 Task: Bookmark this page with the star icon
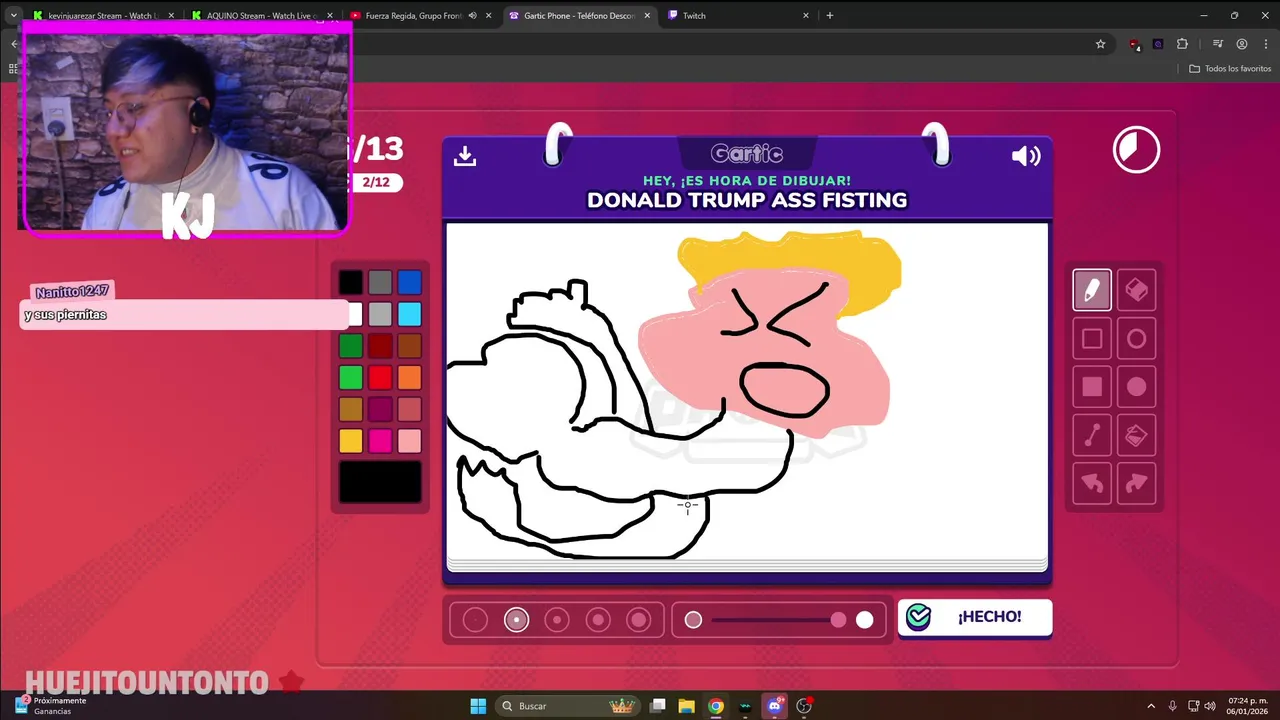click(1100, 44)
